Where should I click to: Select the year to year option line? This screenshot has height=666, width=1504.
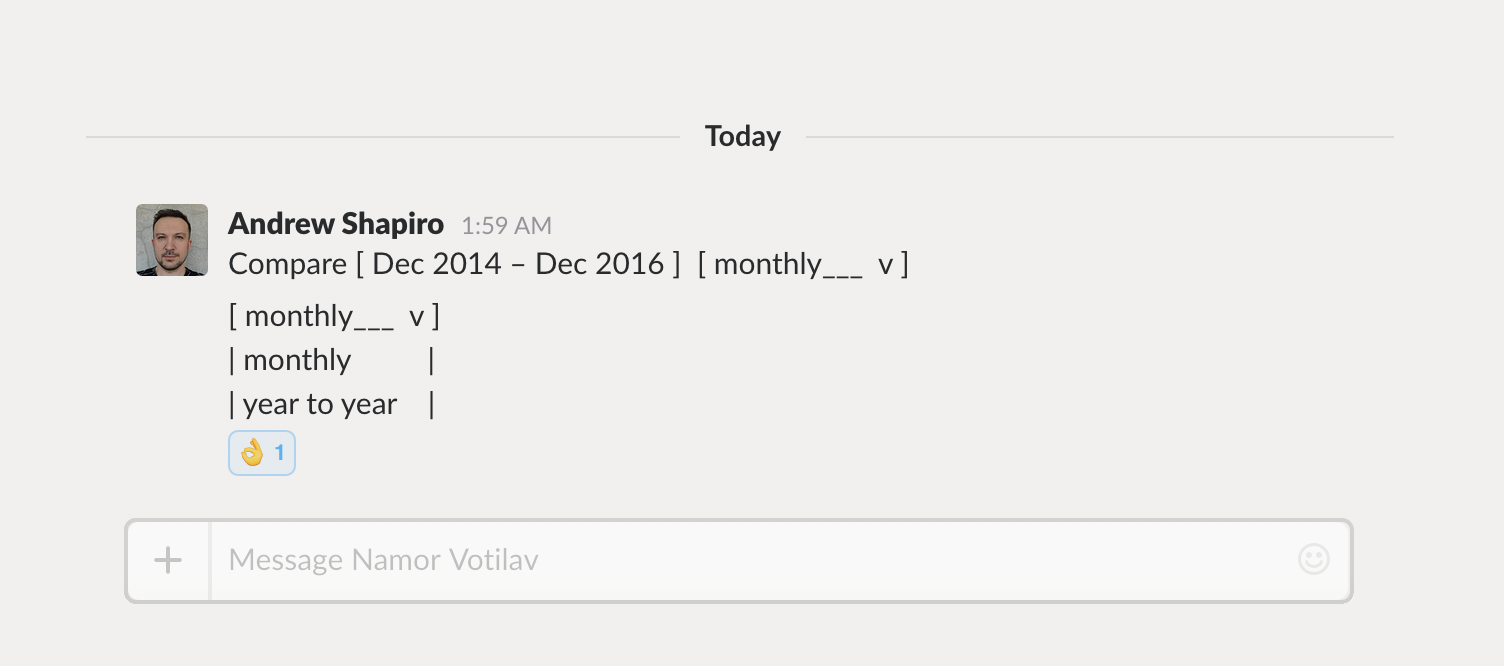tap(320, 404)
